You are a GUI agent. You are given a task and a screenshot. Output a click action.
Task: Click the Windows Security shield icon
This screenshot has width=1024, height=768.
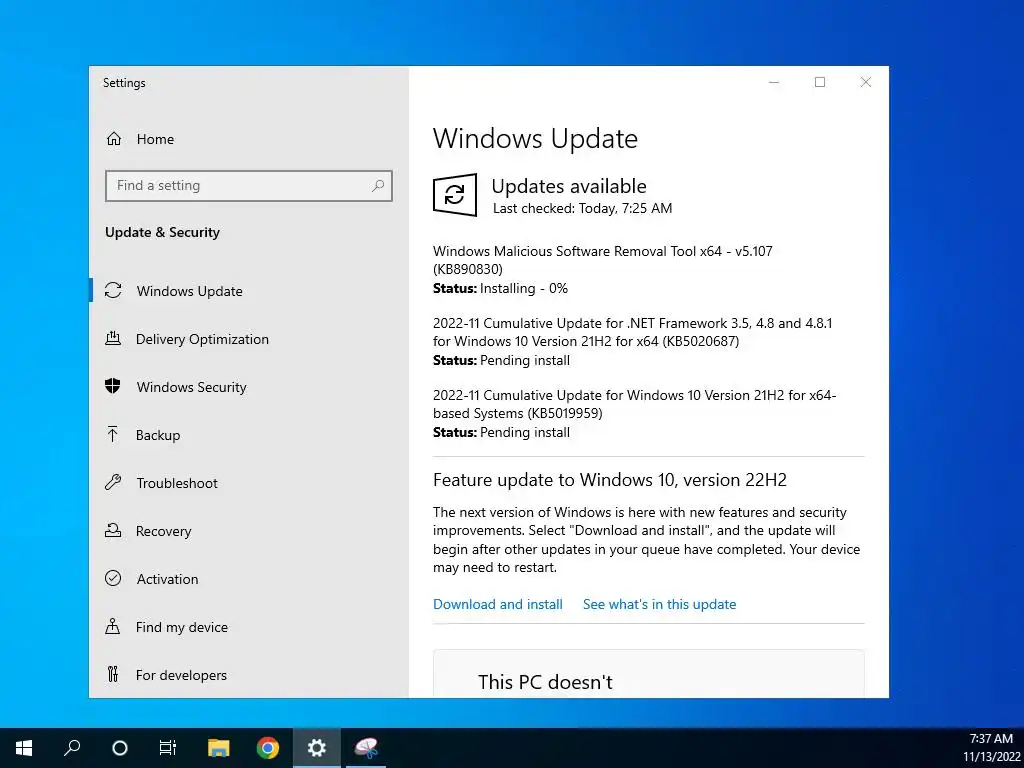113,386
